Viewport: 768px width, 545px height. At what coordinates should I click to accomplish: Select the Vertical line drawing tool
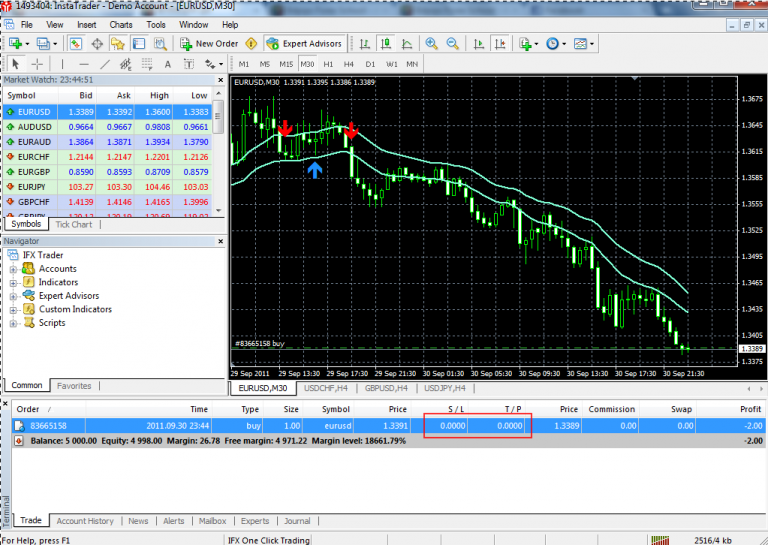pos(63,64)
